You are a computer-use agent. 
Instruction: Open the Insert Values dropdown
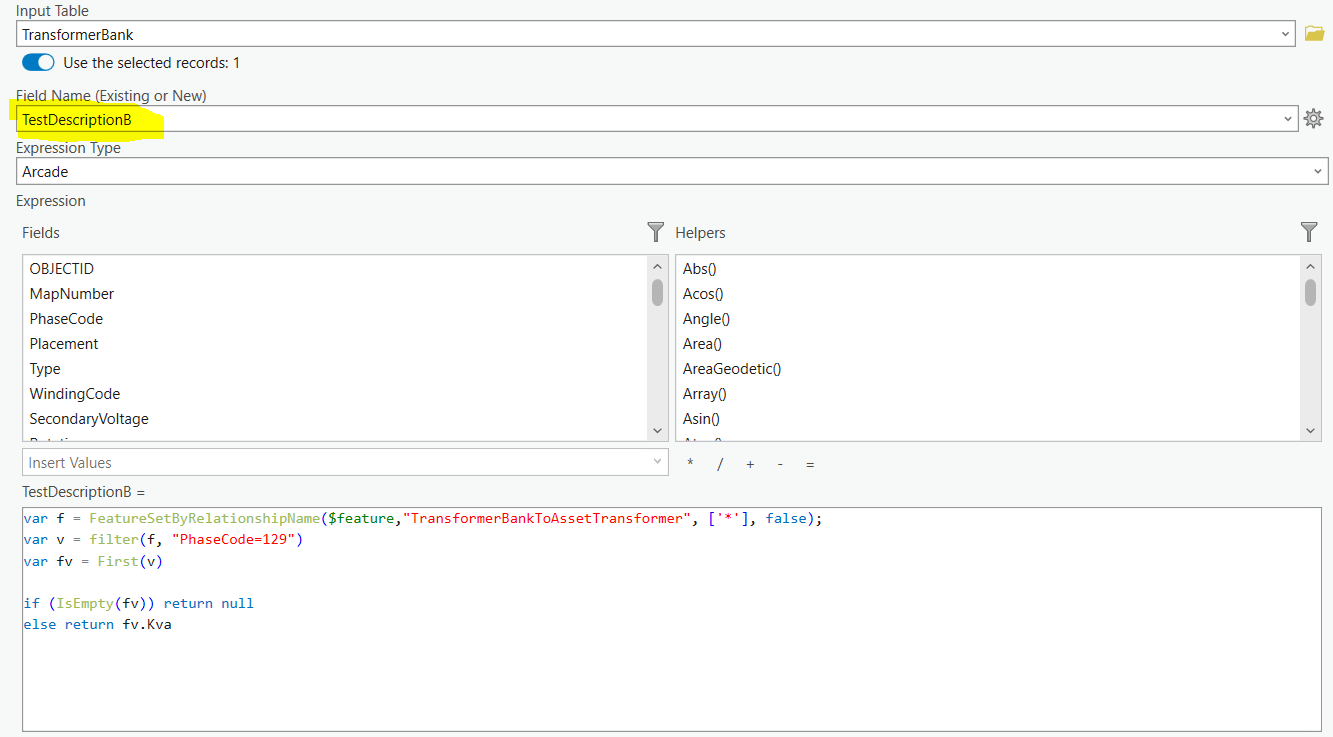coord(657,462)
